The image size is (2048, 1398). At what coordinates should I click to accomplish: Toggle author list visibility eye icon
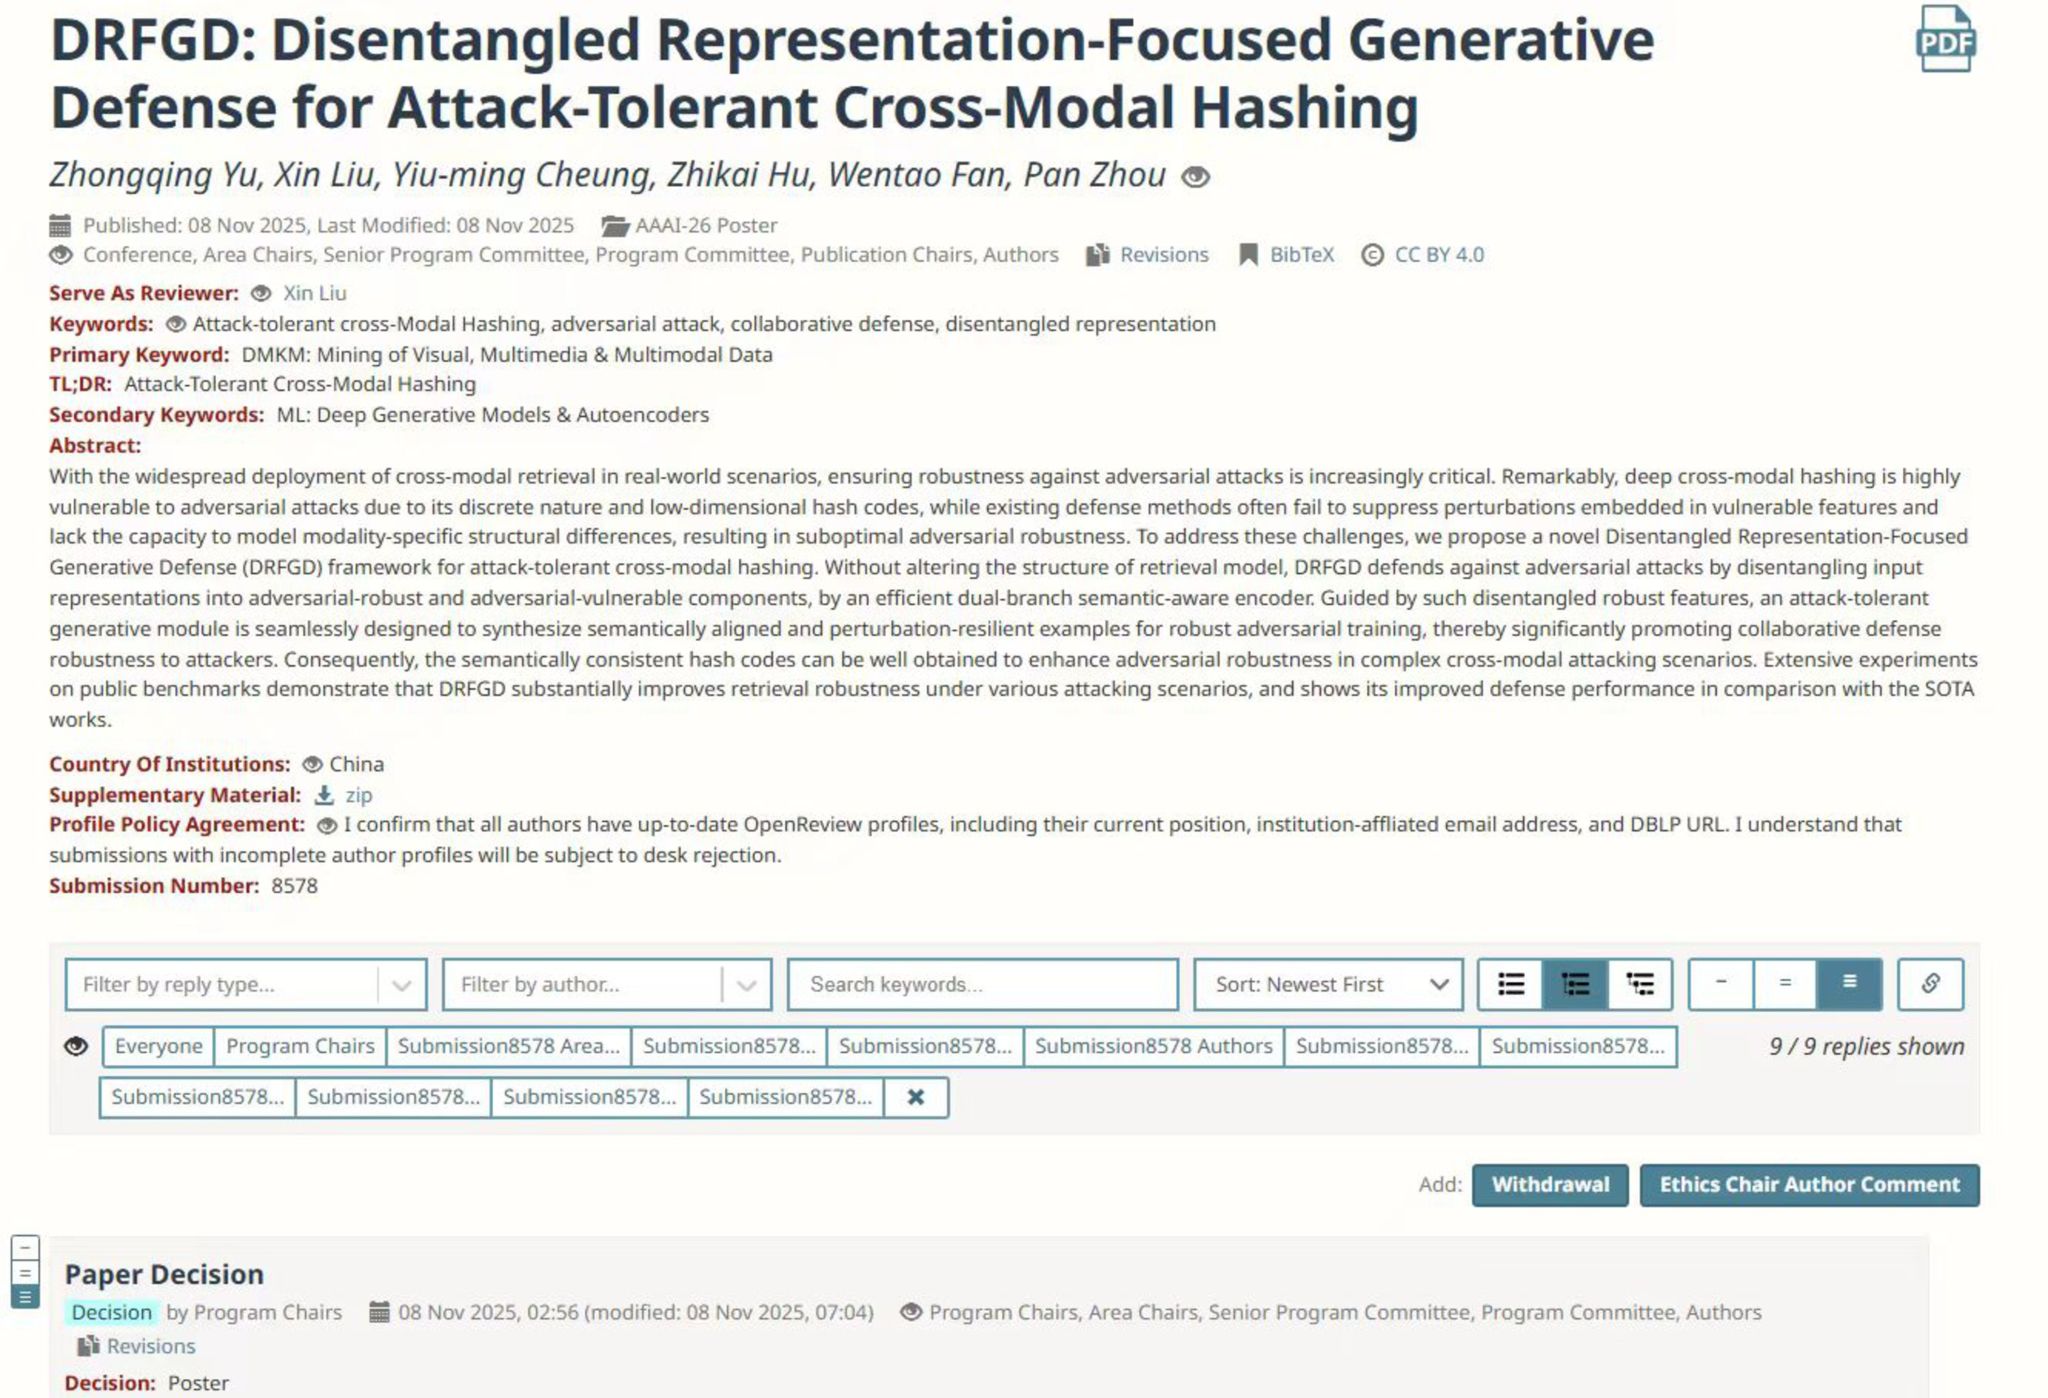[1196, 177]
